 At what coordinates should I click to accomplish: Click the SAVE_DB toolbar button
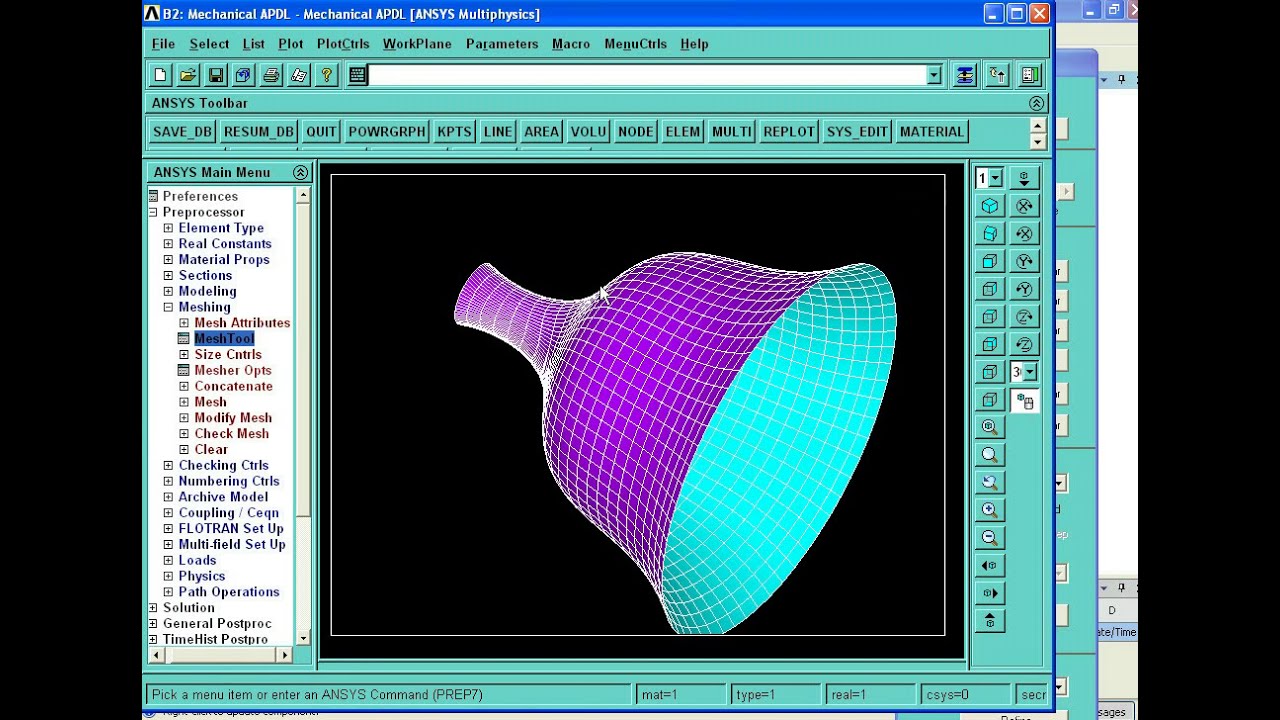click(182, 132)
